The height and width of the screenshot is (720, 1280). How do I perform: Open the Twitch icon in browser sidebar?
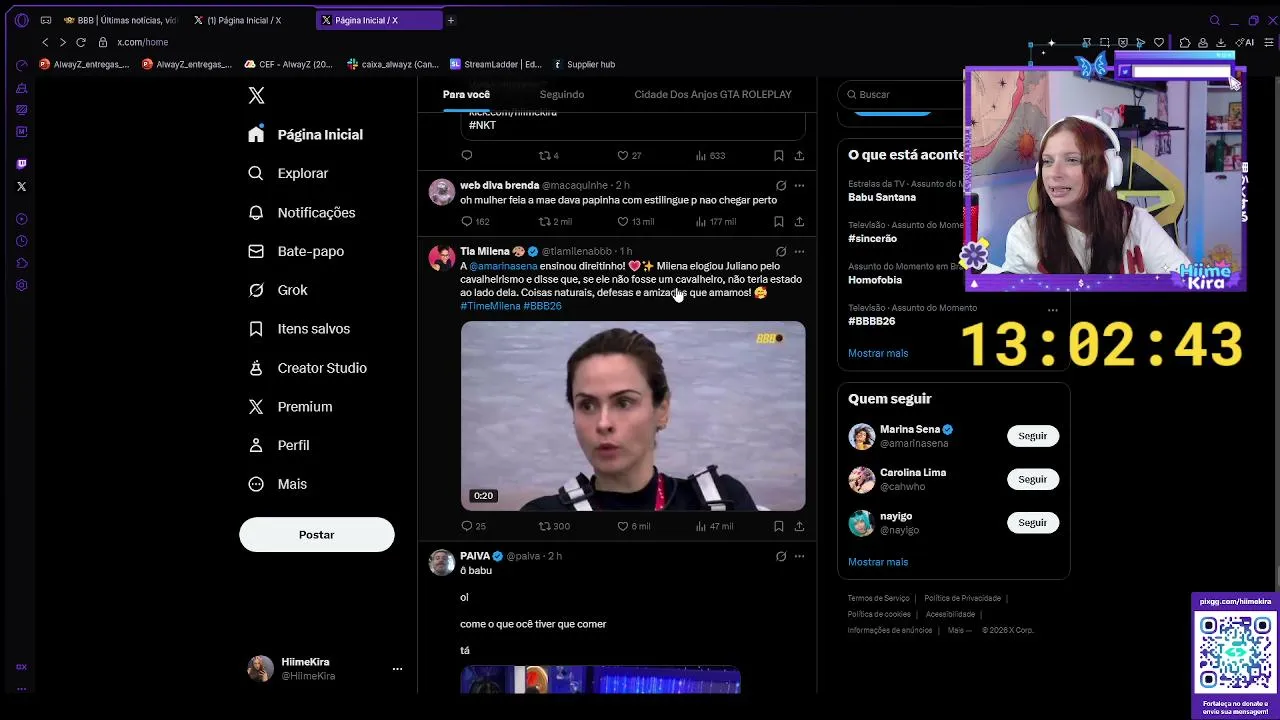21,163
